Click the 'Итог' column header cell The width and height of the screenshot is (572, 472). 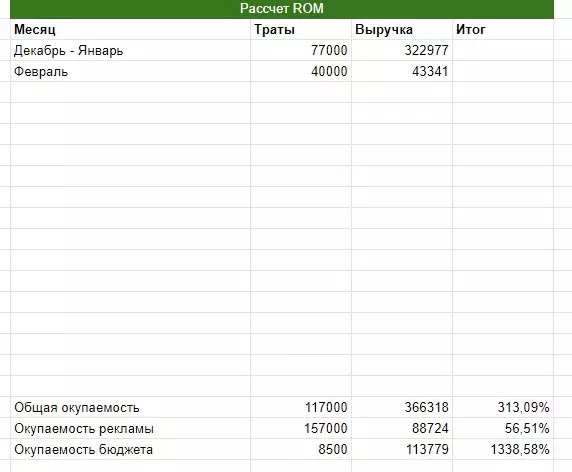click(x=503, y=29)
